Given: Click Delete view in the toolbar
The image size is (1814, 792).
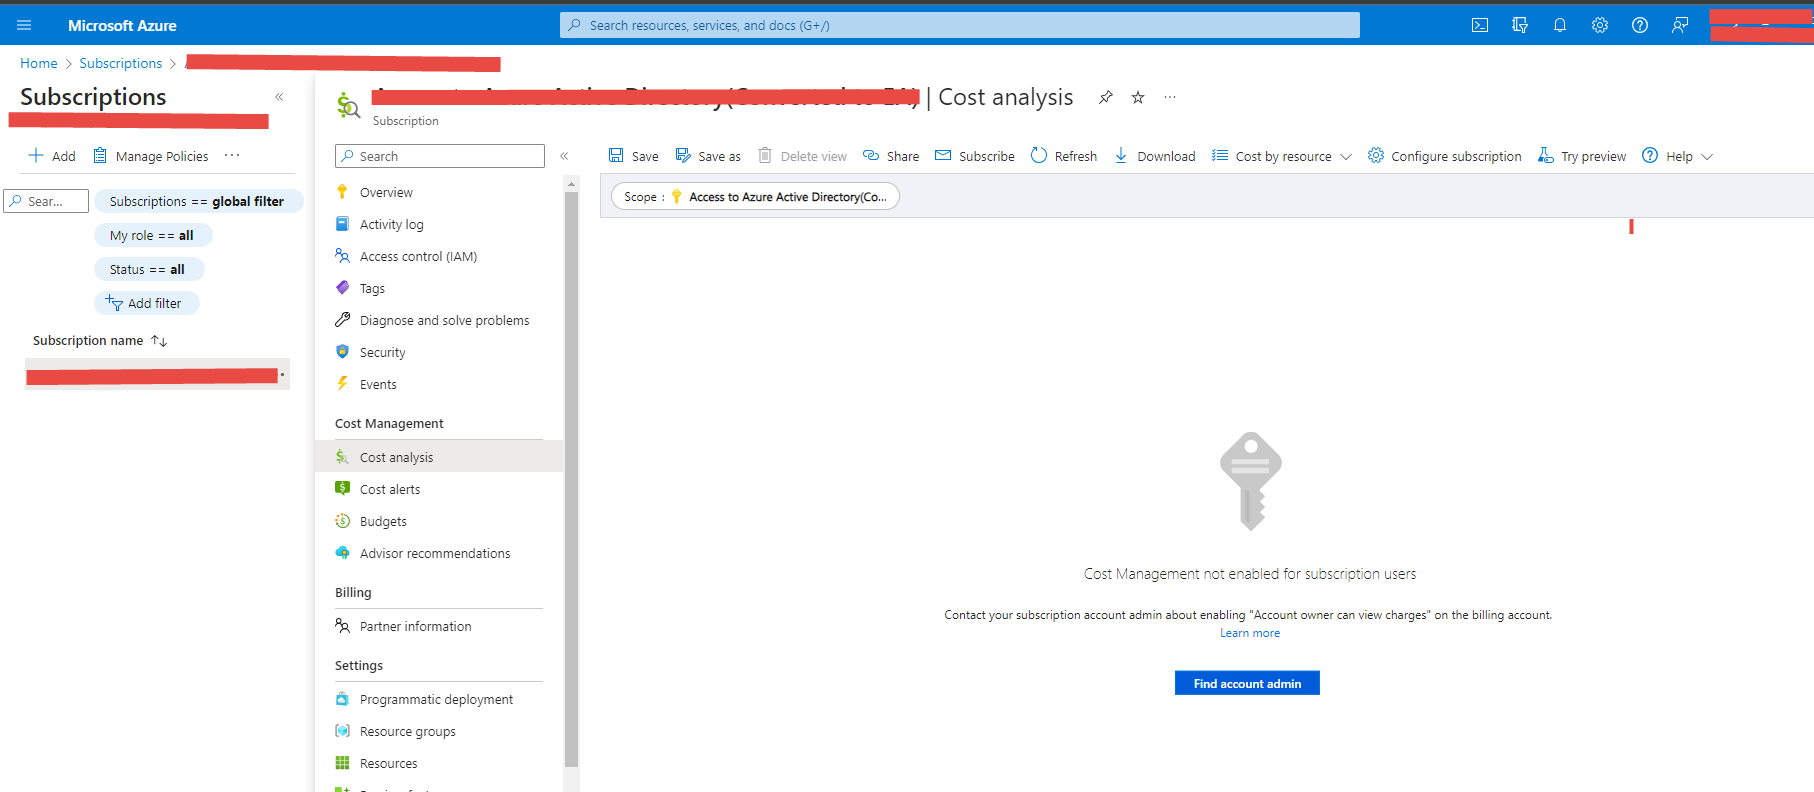Looking at the screenshot, I should [x=802, y=156].
